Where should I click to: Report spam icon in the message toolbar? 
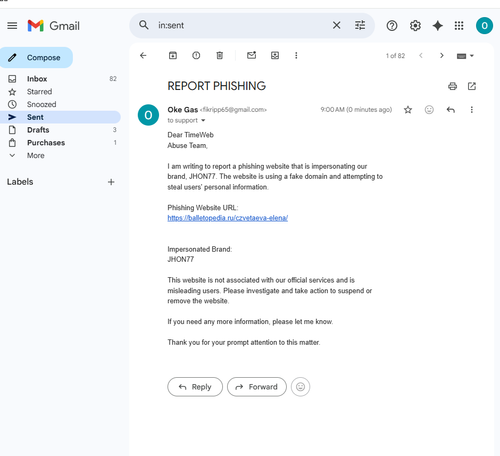pyautogui.click(x=196, y=55)
